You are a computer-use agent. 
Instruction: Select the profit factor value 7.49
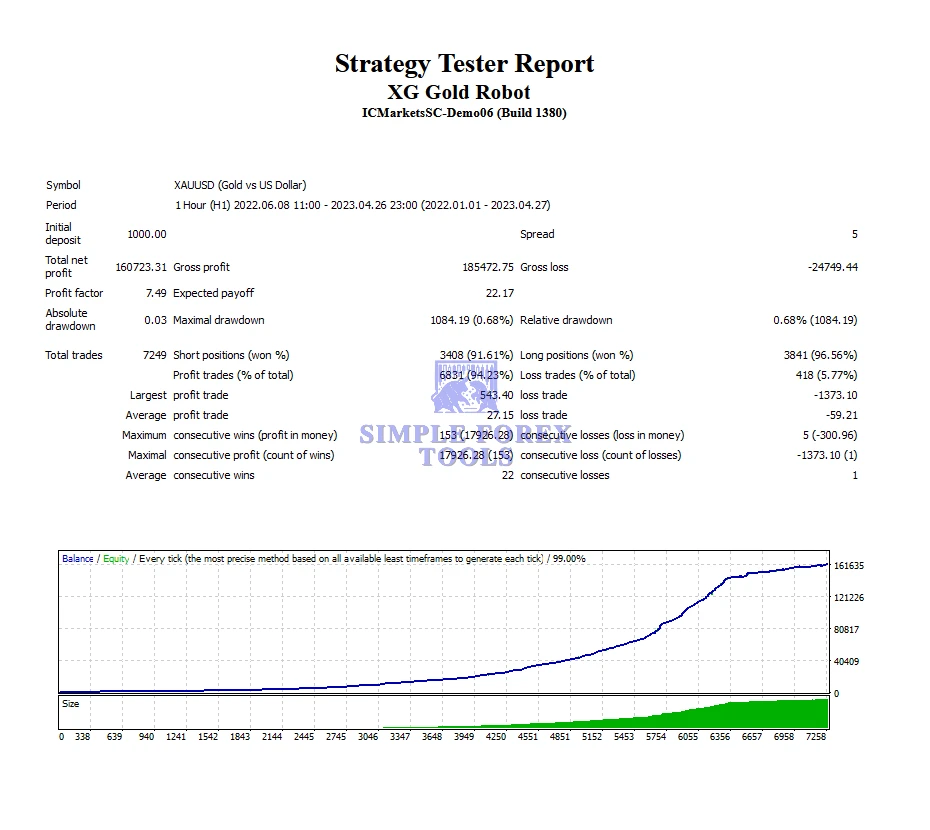pos(153,293)
